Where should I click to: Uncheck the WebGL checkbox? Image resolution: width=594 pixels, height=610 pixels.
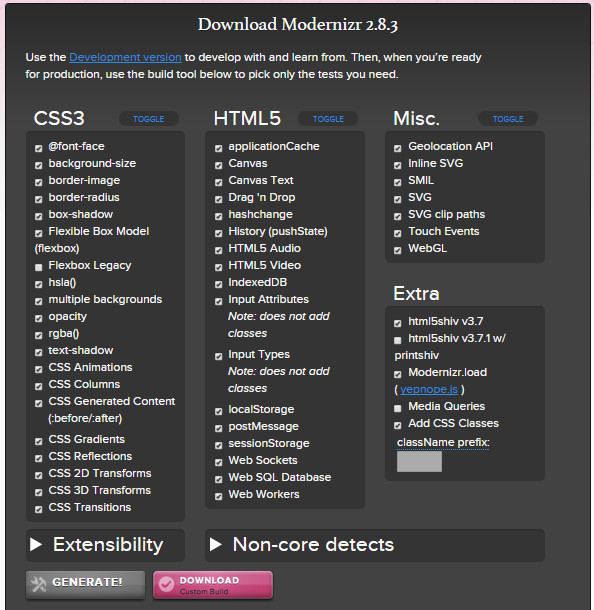point(398,250)
